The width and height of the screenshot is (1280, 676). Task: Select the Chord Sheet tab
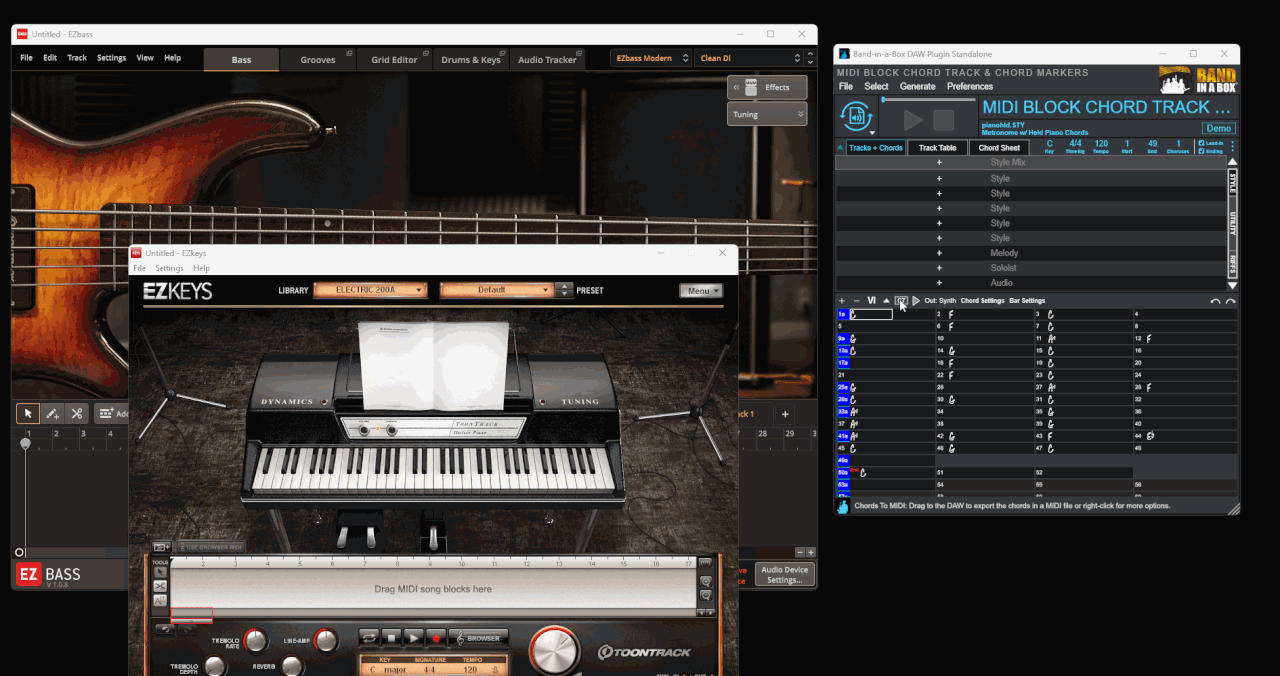[x=999, y=148]
